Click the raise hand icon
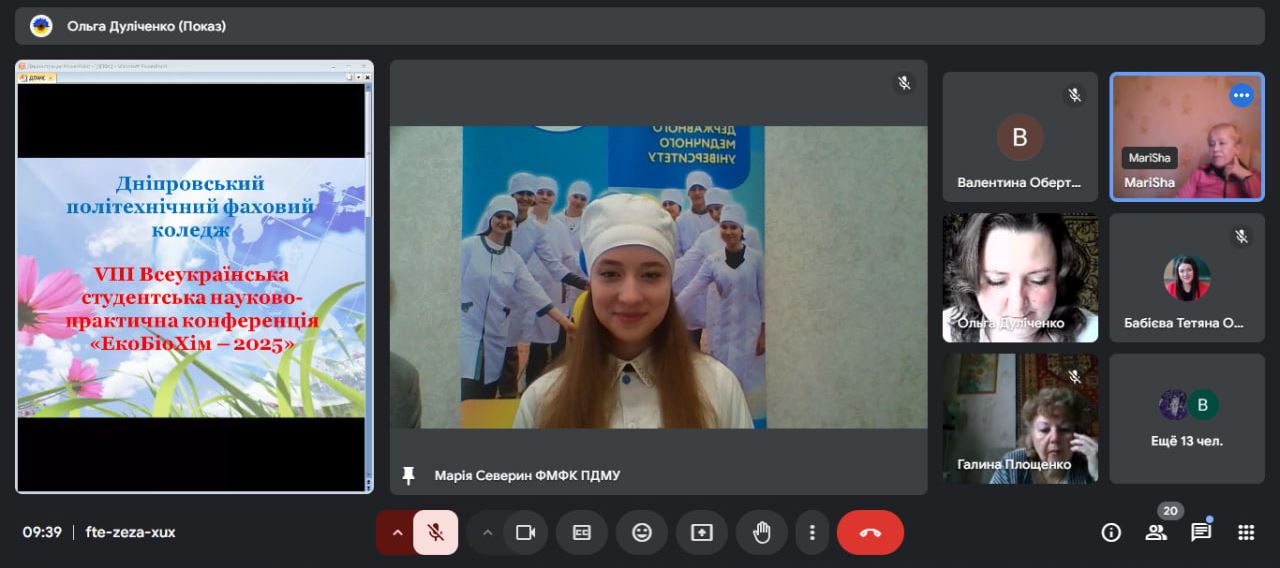Image resolution: width=1280 pixels, height=568 pixels. (x=762, y=532)
